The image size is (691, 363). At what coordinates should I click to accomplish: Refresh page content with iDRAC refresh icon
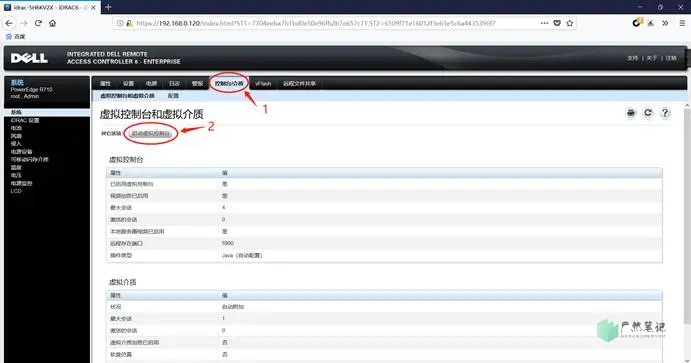click(x=648, y=113)
